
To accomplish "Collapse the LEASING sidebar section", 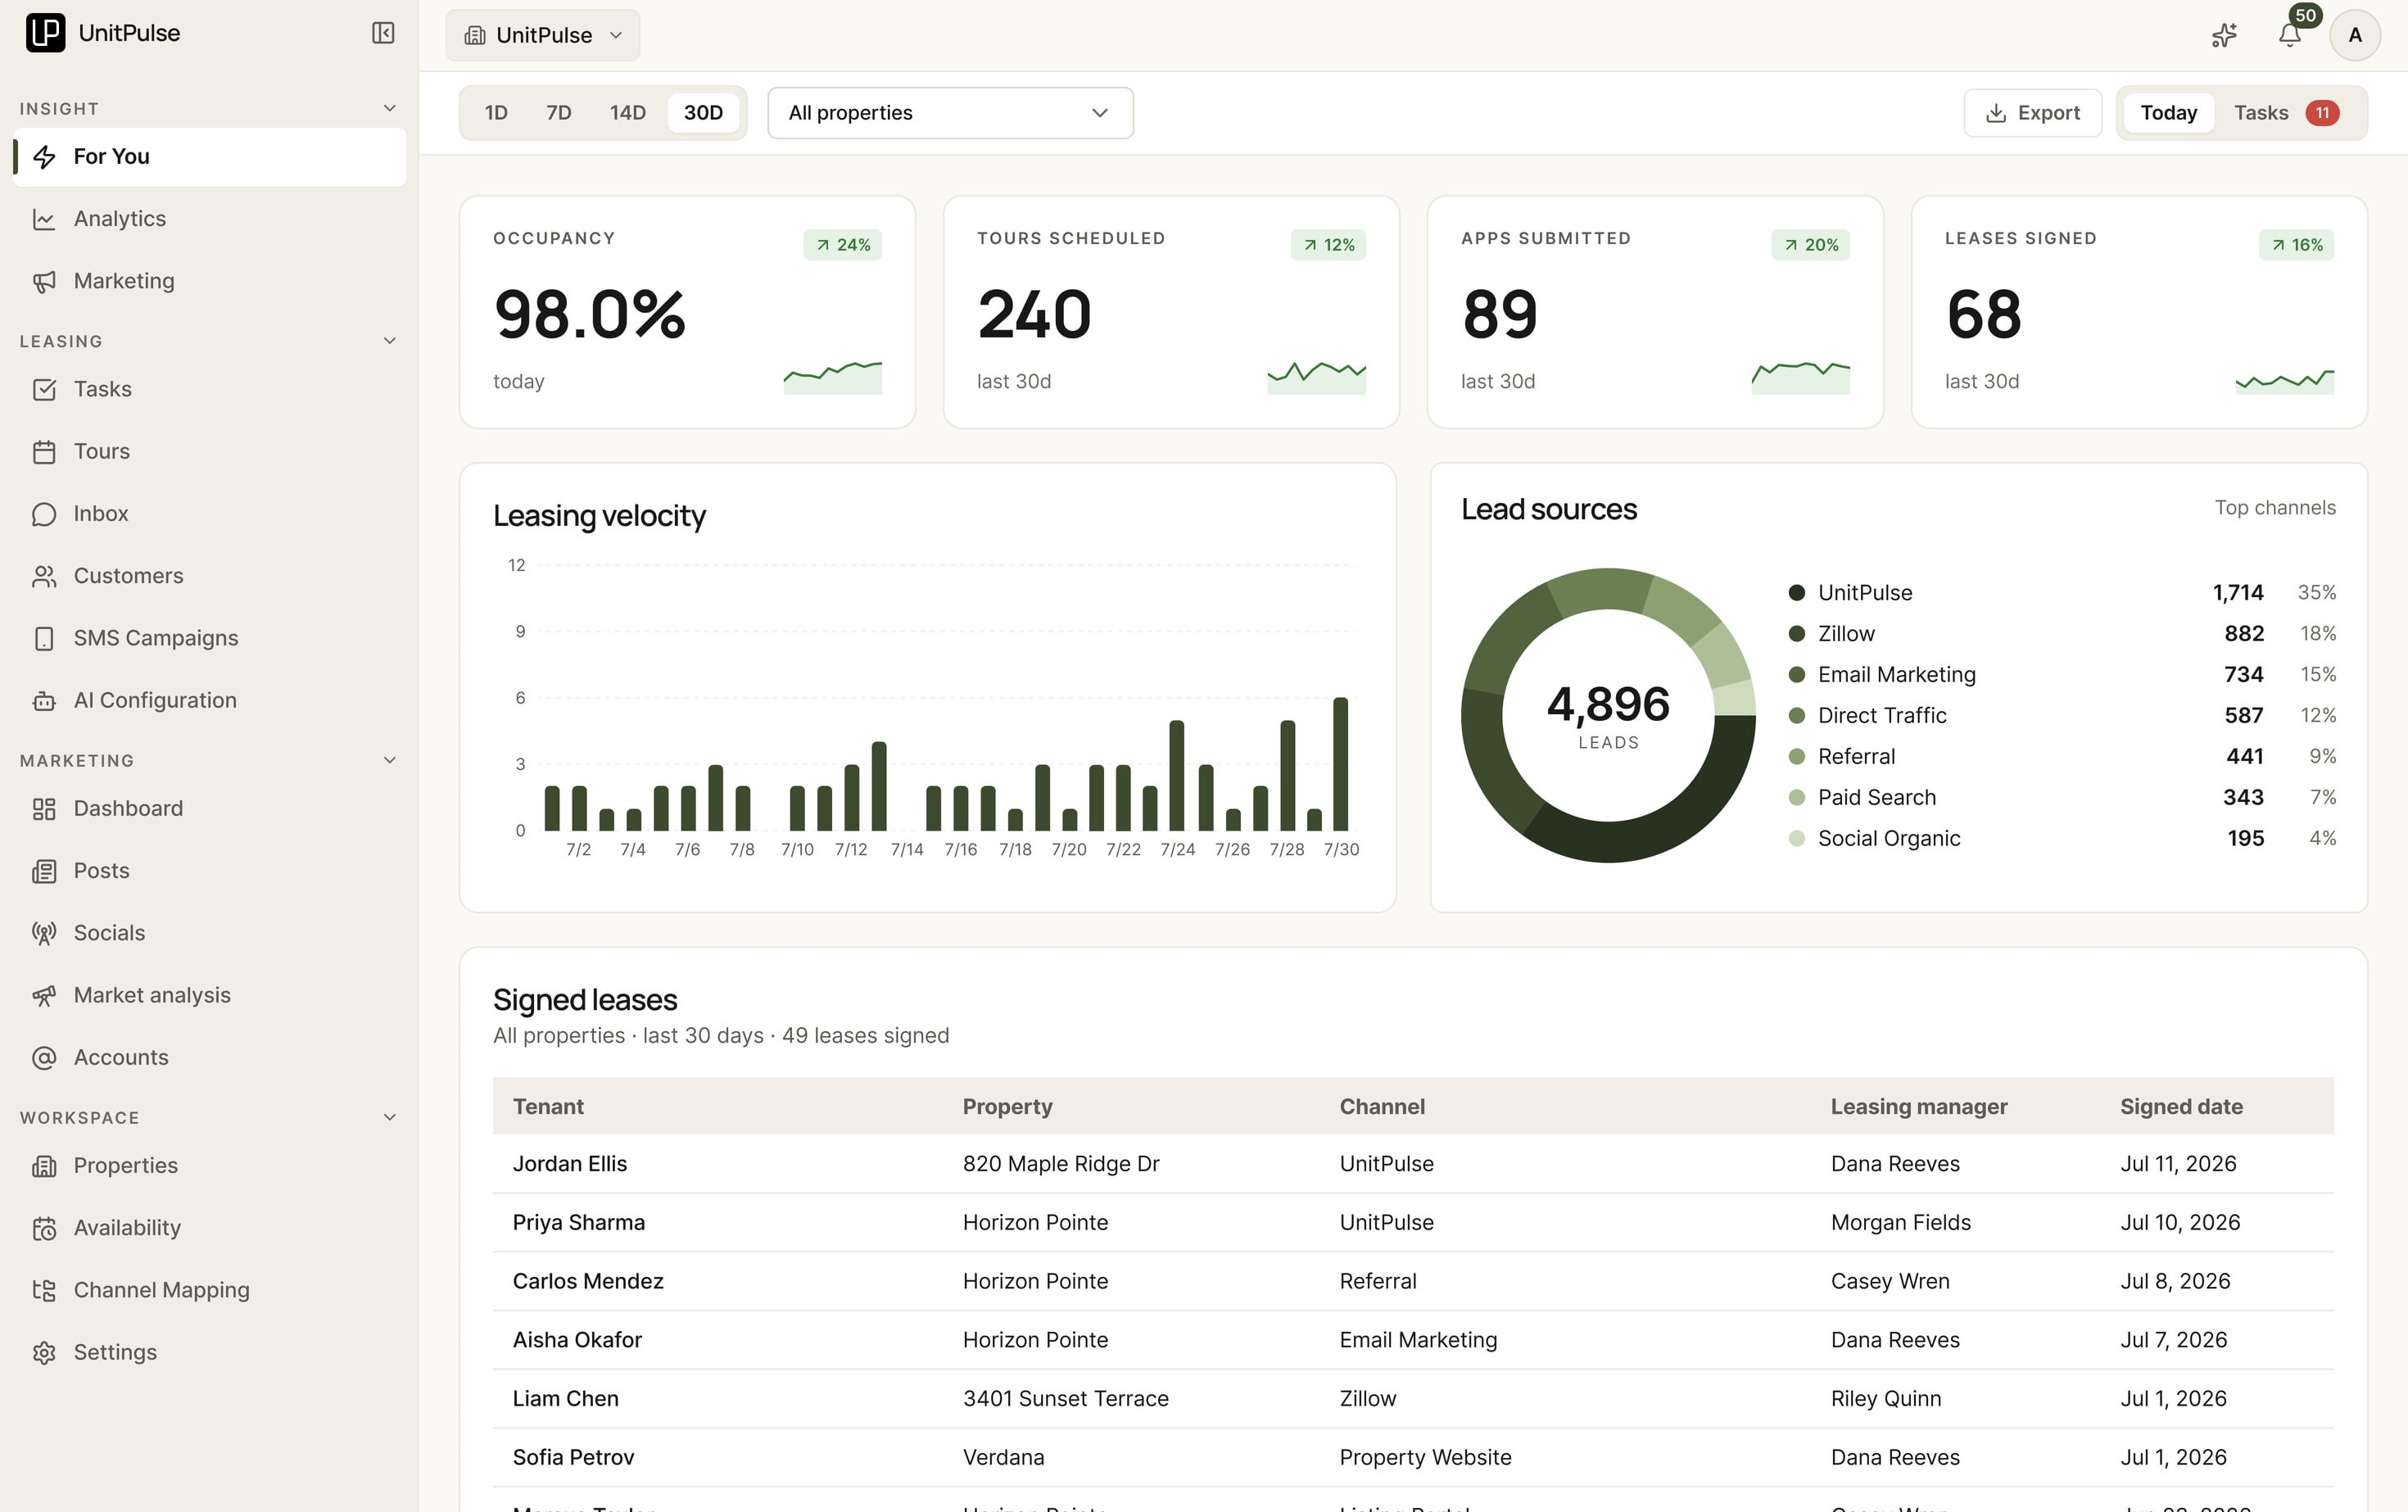I will [x=390, y=341].
